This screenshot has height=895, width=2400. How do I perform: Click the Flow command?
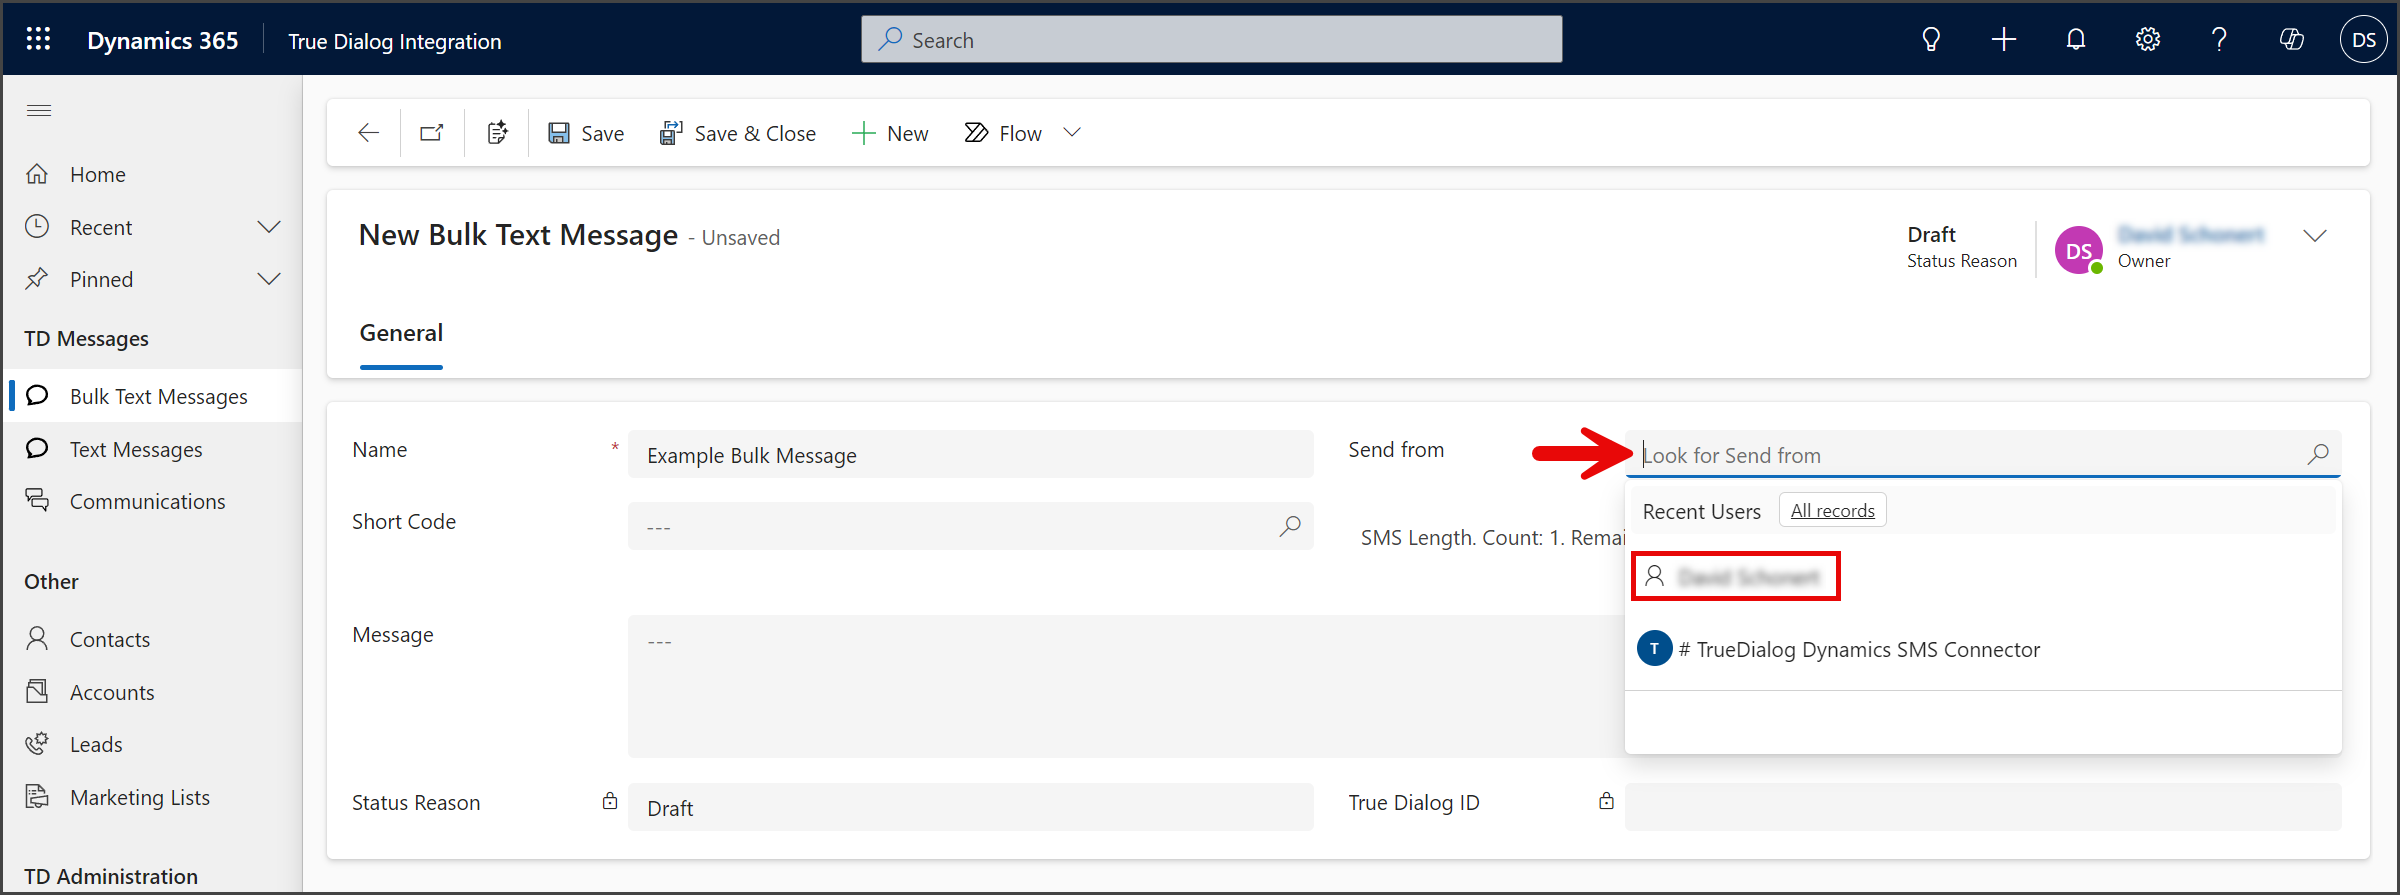click(1003, 133)
